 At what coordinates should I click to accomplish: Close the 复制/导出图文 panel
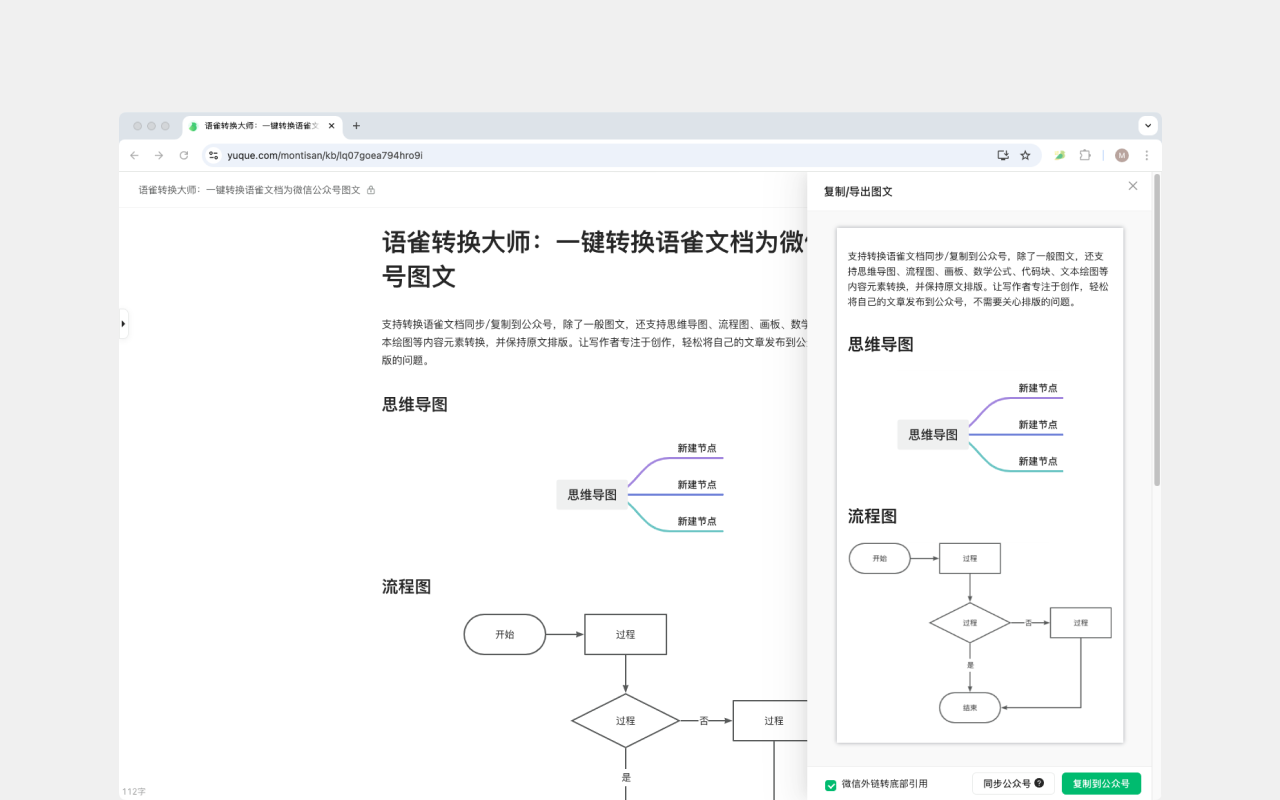[1133, 186]
